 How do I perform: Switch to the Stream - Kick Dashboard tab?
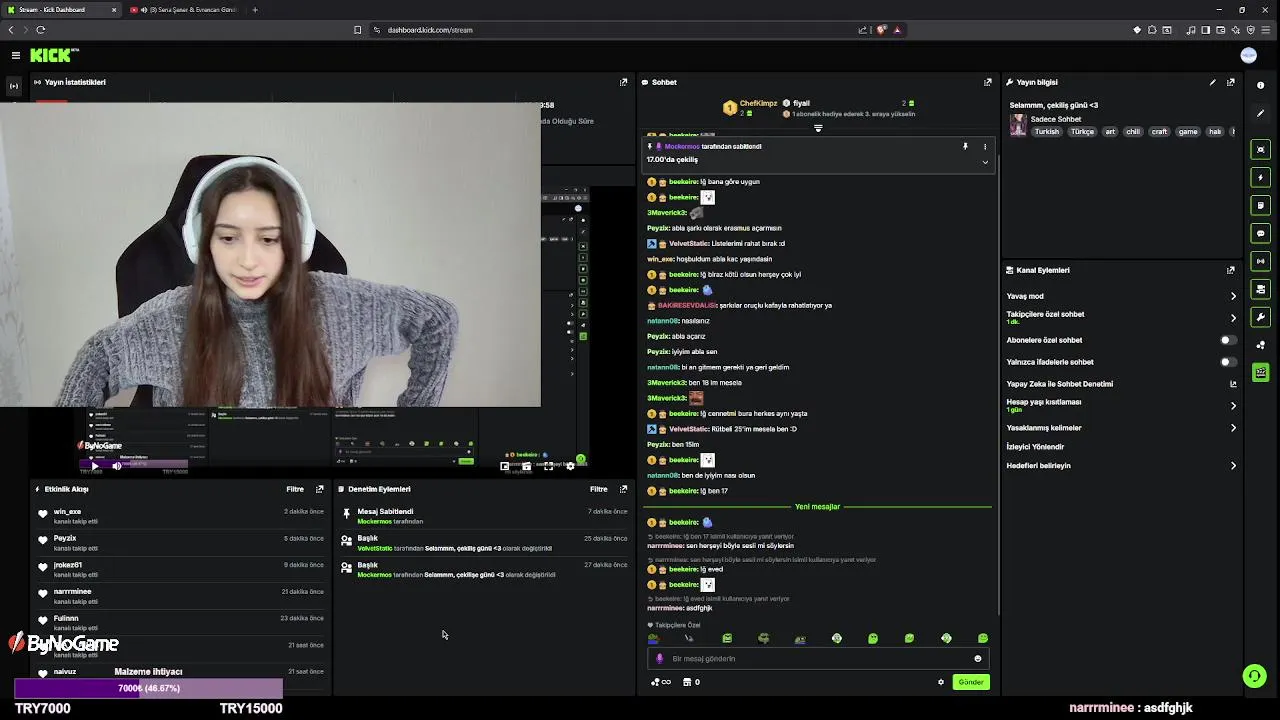coord(62,10)
